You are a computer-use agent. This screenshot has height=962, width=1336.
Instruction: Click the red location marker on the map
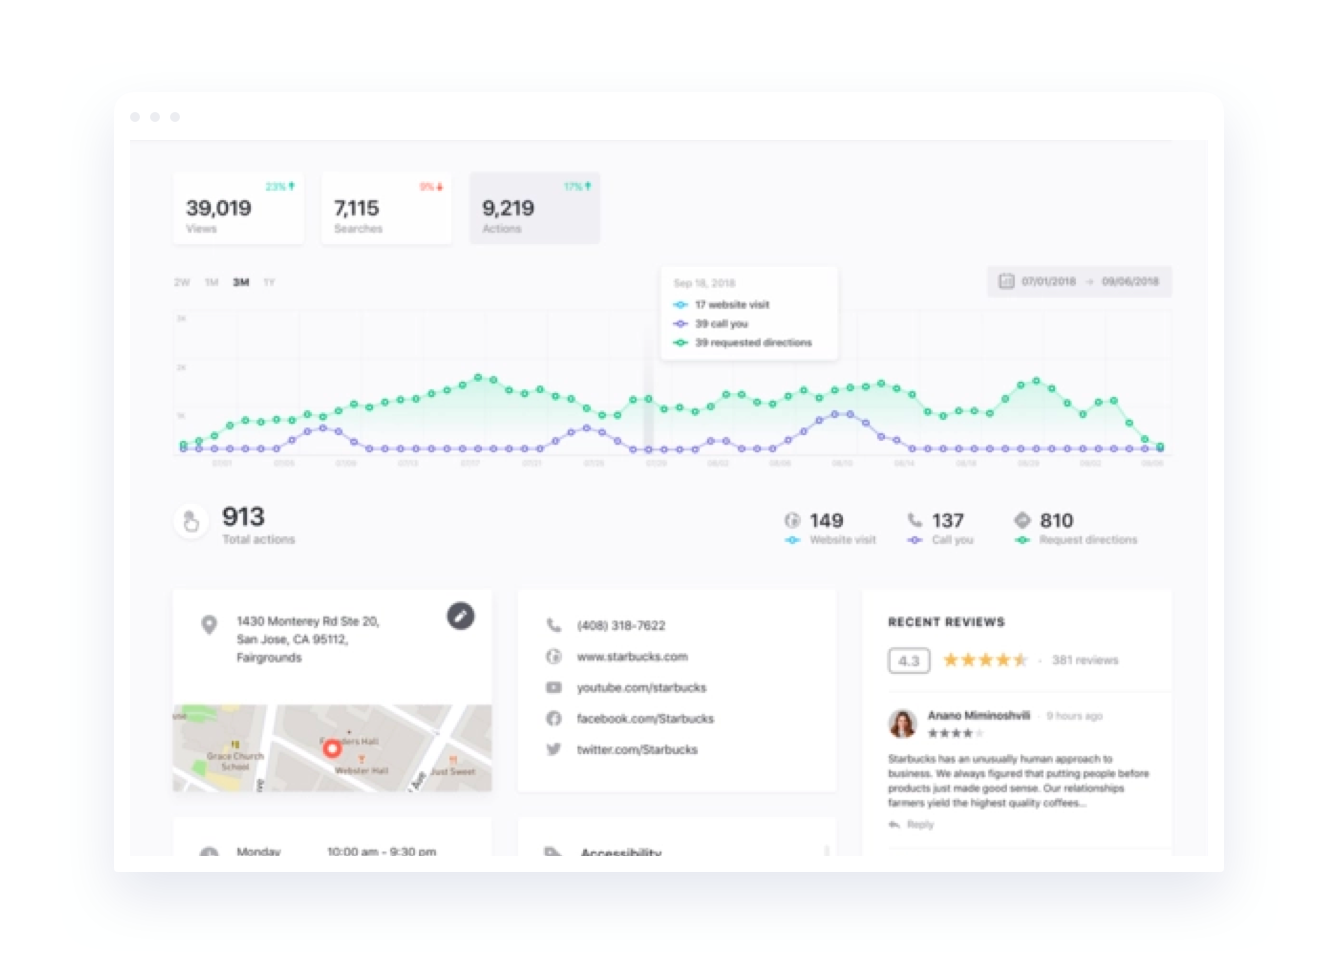(332, 748)
